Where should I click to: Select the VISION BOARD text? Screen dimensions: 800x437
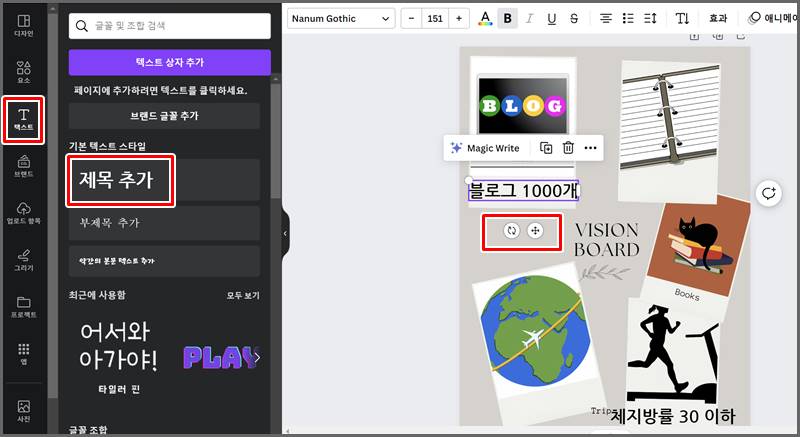coord(607,240)
